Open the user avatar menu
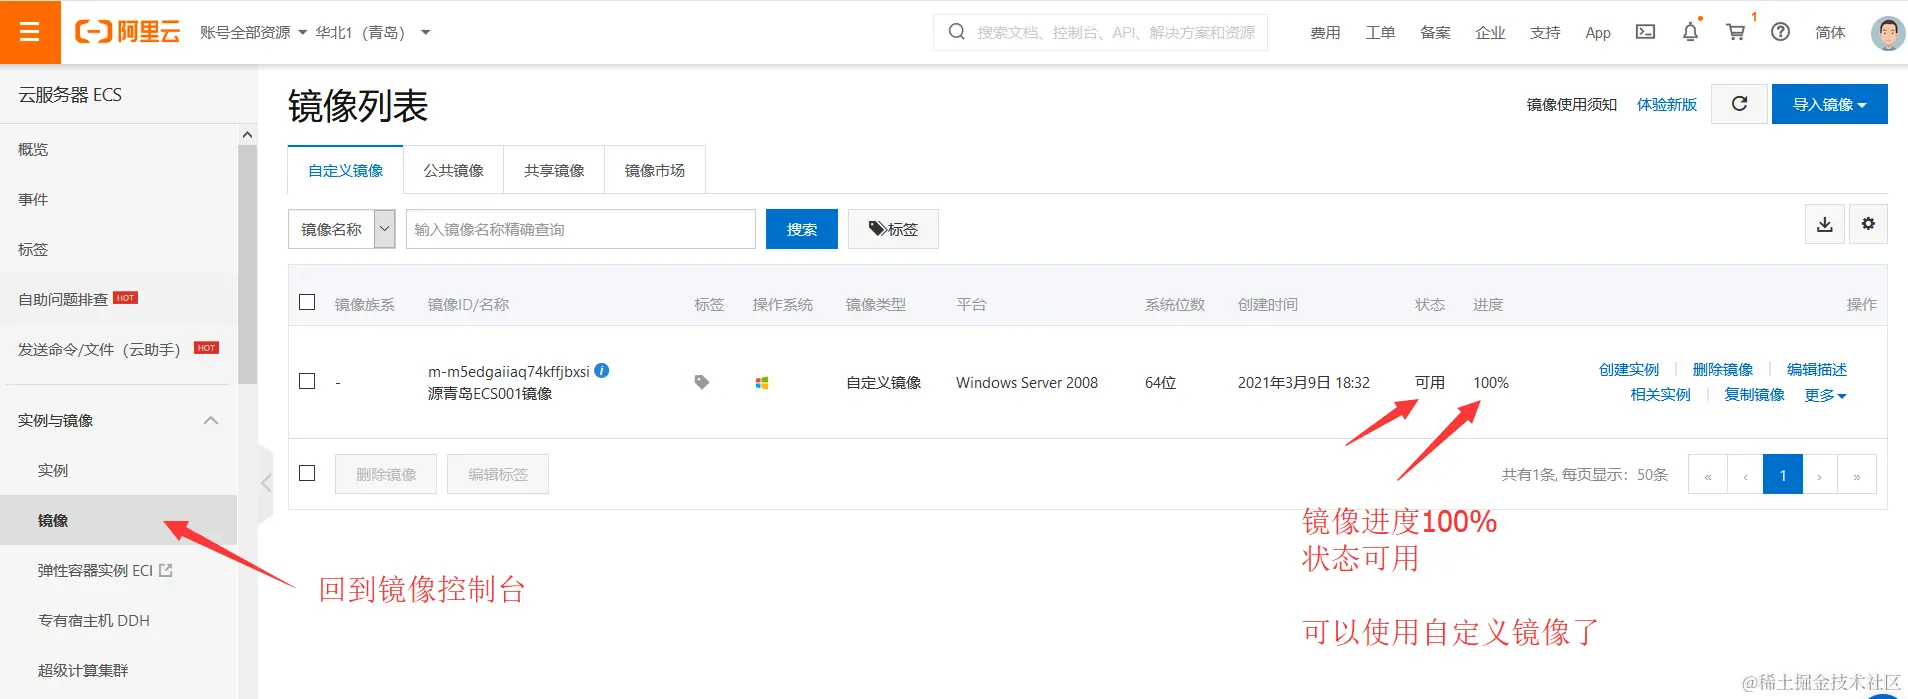Viewport: 1908px width, 699px height. click(1887, 32)
